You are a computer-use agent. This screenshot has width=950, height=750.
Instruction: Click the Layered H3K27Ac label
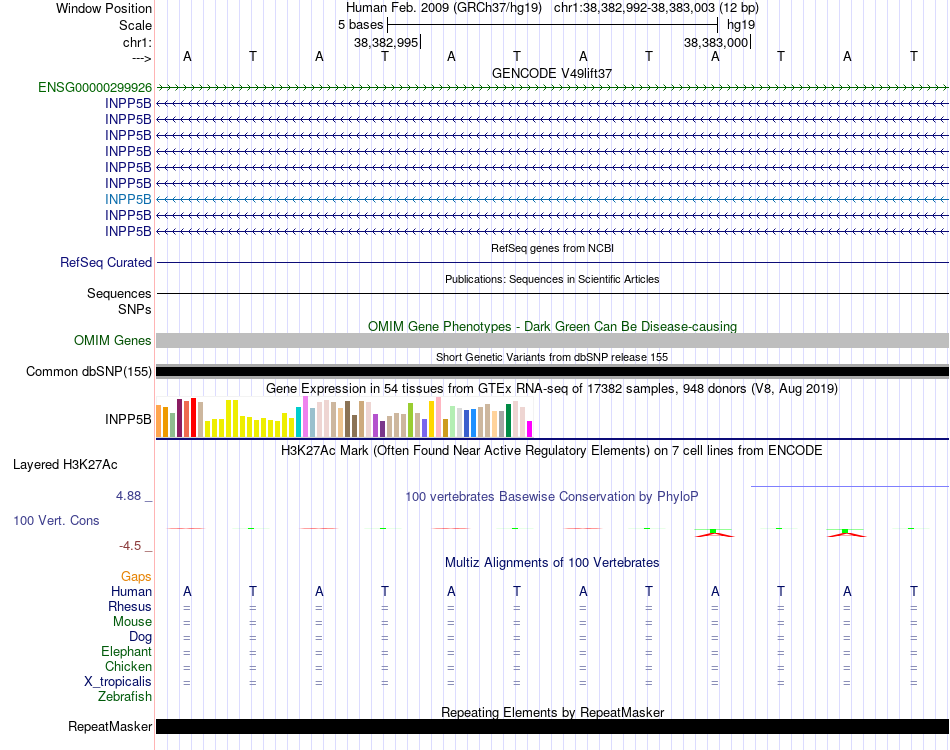[65, 465]
